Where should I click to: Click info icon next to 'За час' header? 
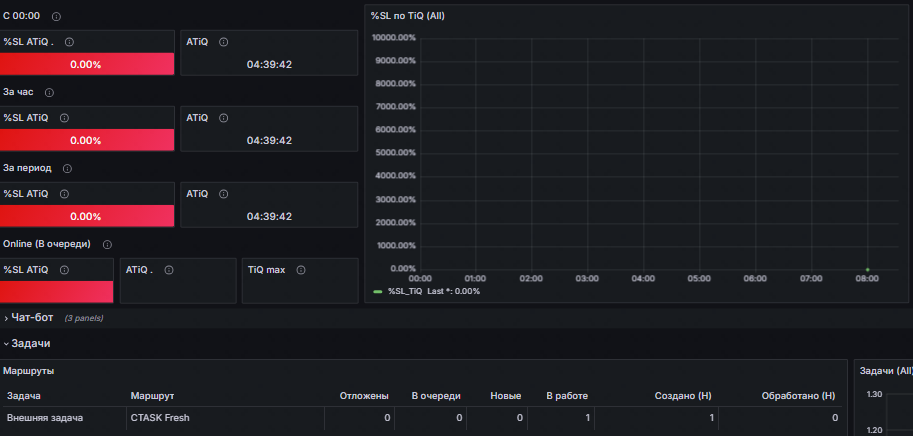(49, 93)
